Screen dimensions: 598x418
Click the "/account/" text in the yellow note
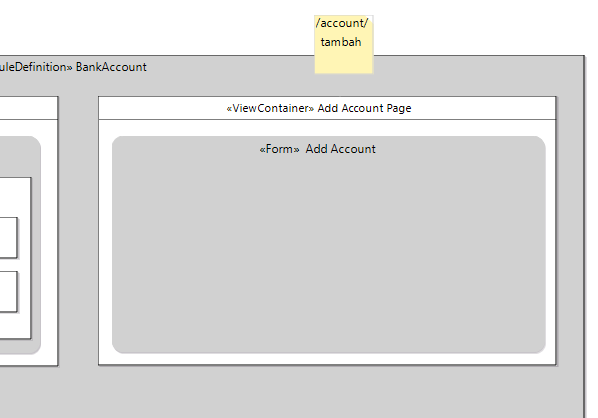click(x=342, y=23)
